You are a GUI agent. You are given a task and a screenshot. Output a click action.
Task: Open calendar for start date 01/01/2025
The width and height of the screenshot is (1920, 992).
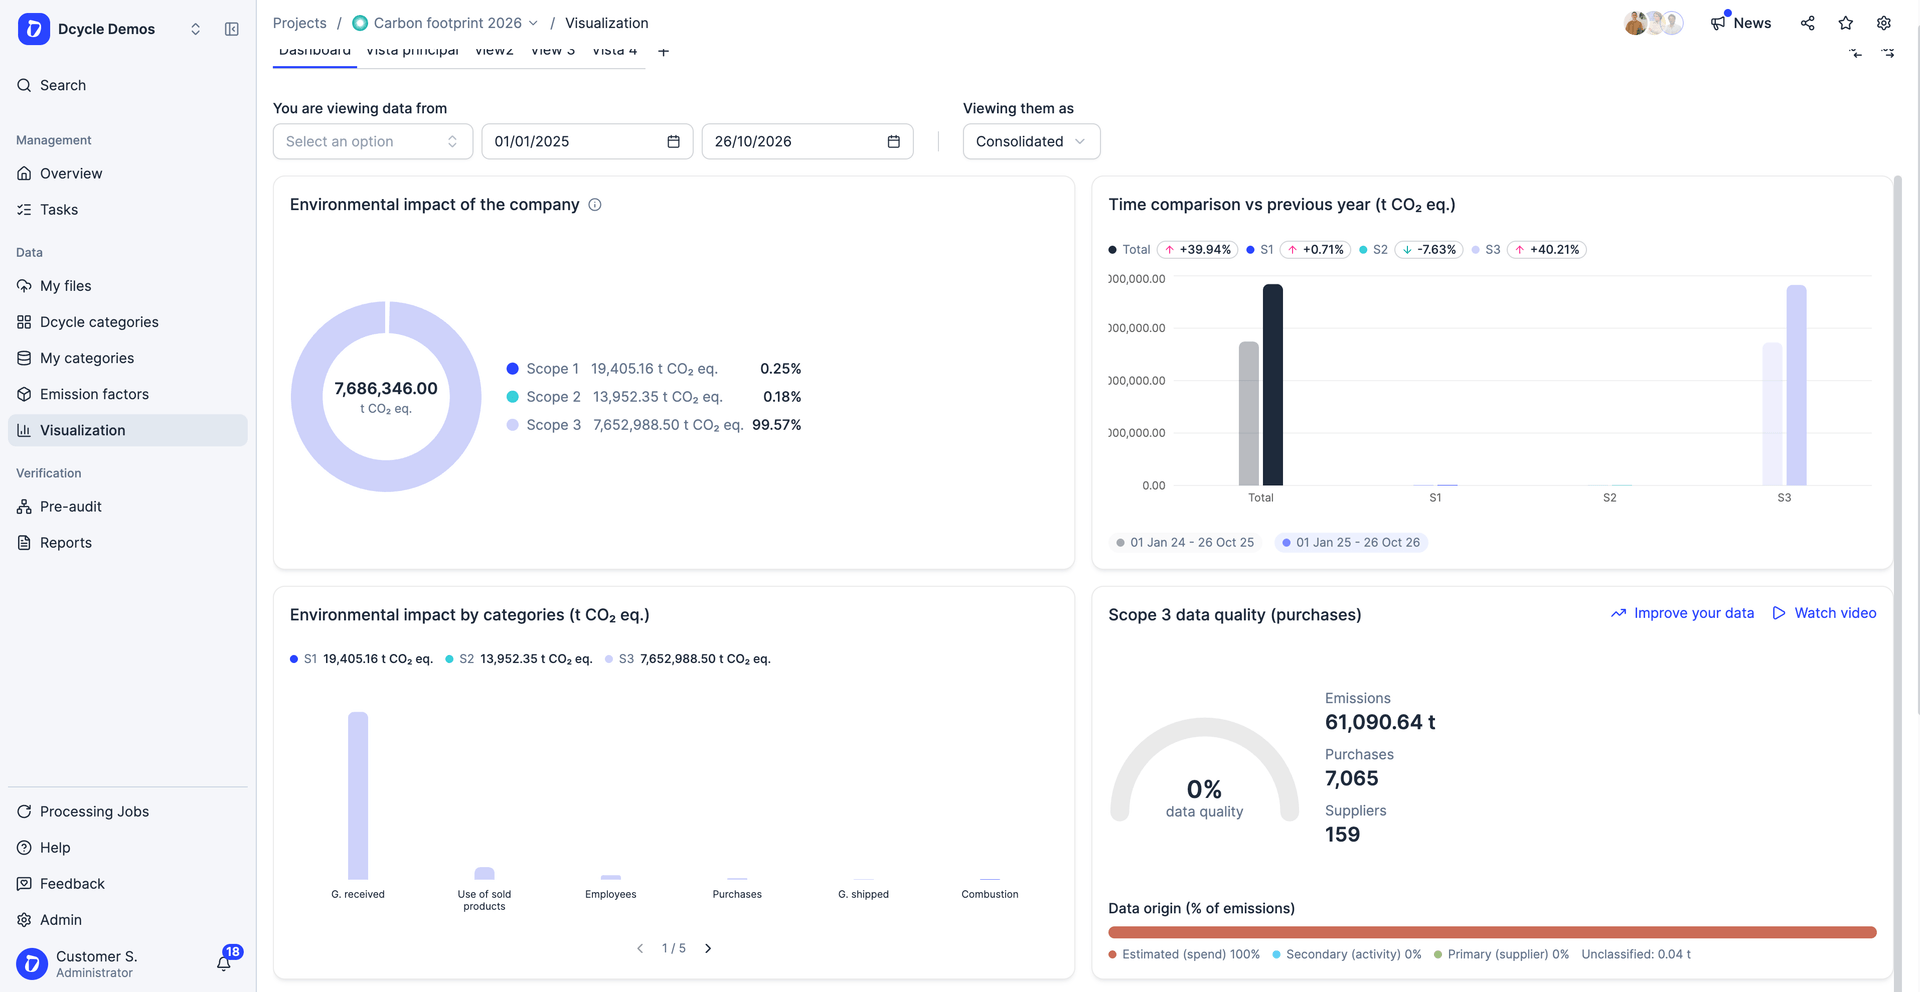click(673, 142)
